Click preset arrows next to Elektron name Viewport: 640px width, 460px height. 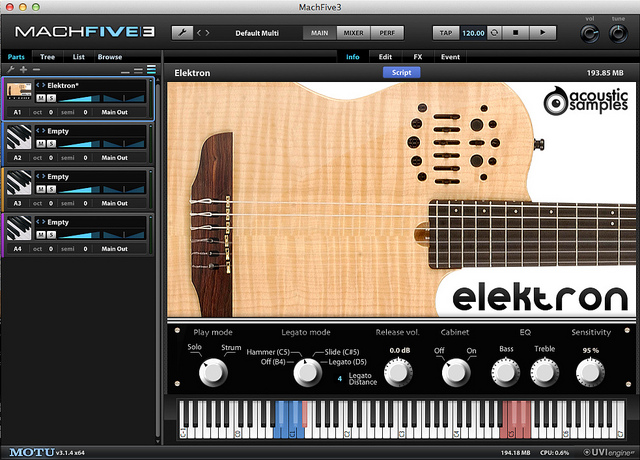[x=40, y=85]
